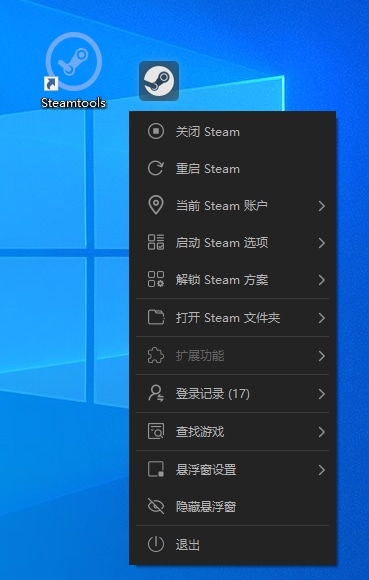Screen dimensions: 369x580
Task: Click the folder icon for 打开 Steam 文件夹
Action: (x=156, y=317)
